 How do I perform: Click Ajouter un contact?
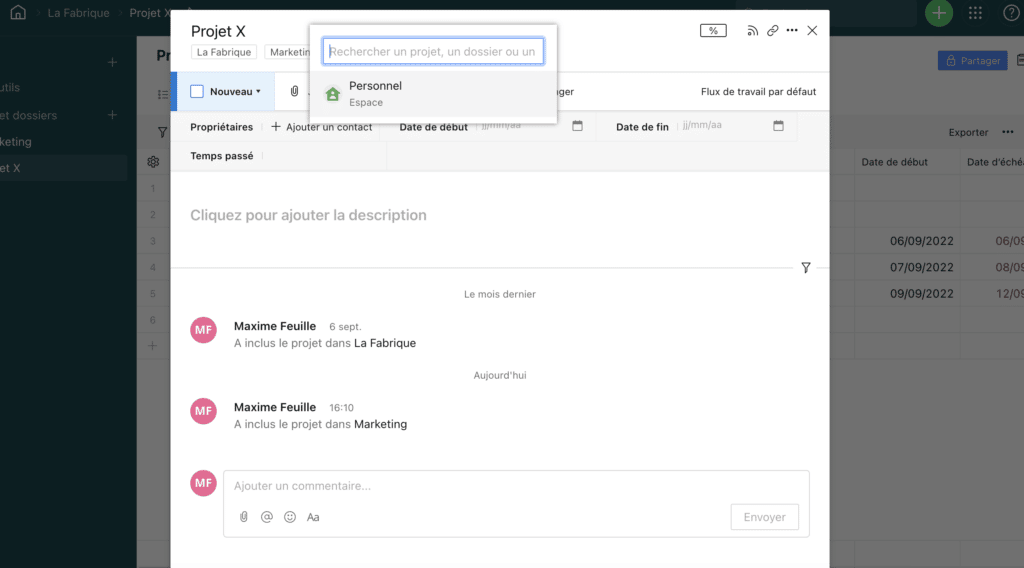[x=322, y=127]
